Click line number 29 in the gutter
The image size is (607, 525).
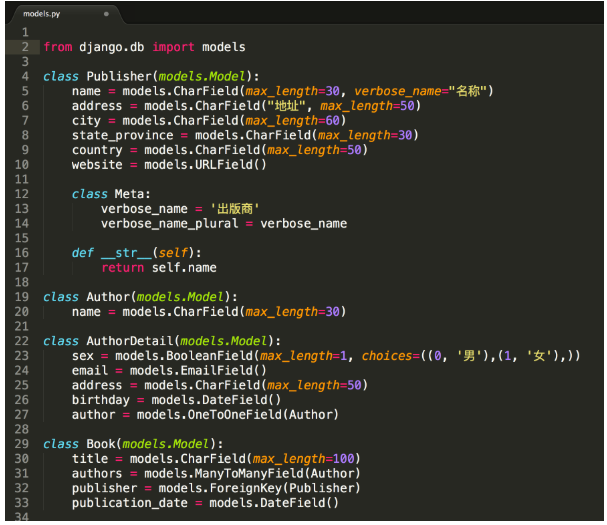click(x=22, y=444)
